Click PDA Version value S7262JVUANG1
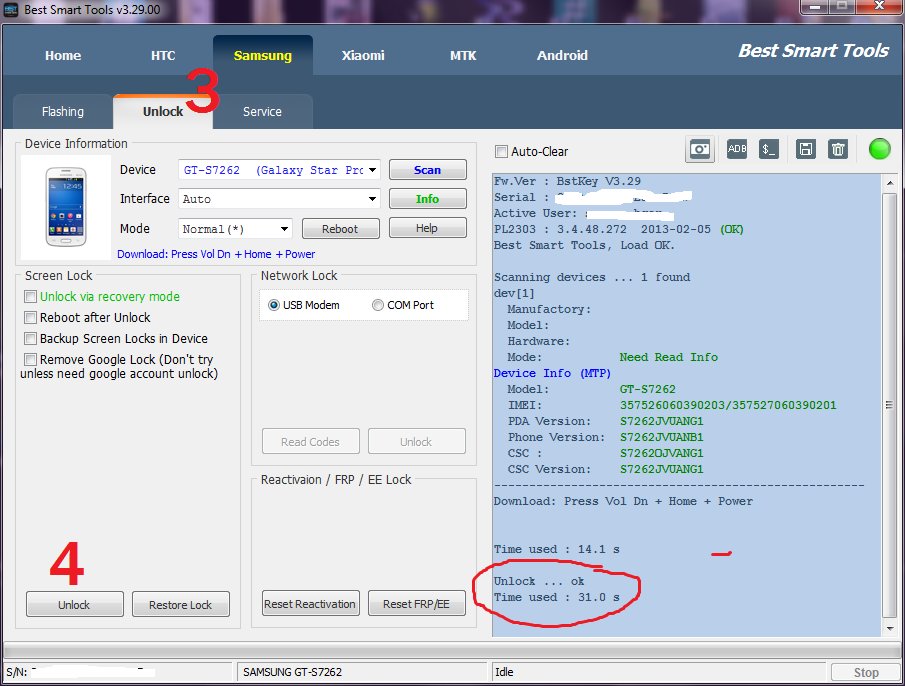Screen dimensions: 905x686 pyautogui.click(x=661, y=421)
